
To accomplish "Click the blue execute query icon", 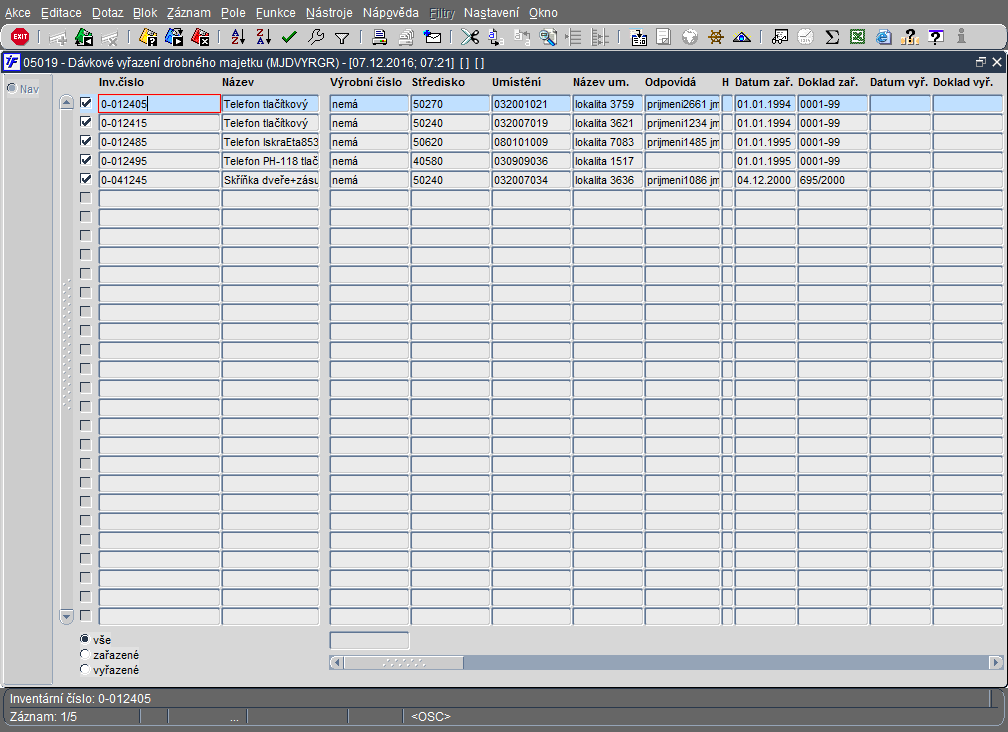I will coord(174,37).
